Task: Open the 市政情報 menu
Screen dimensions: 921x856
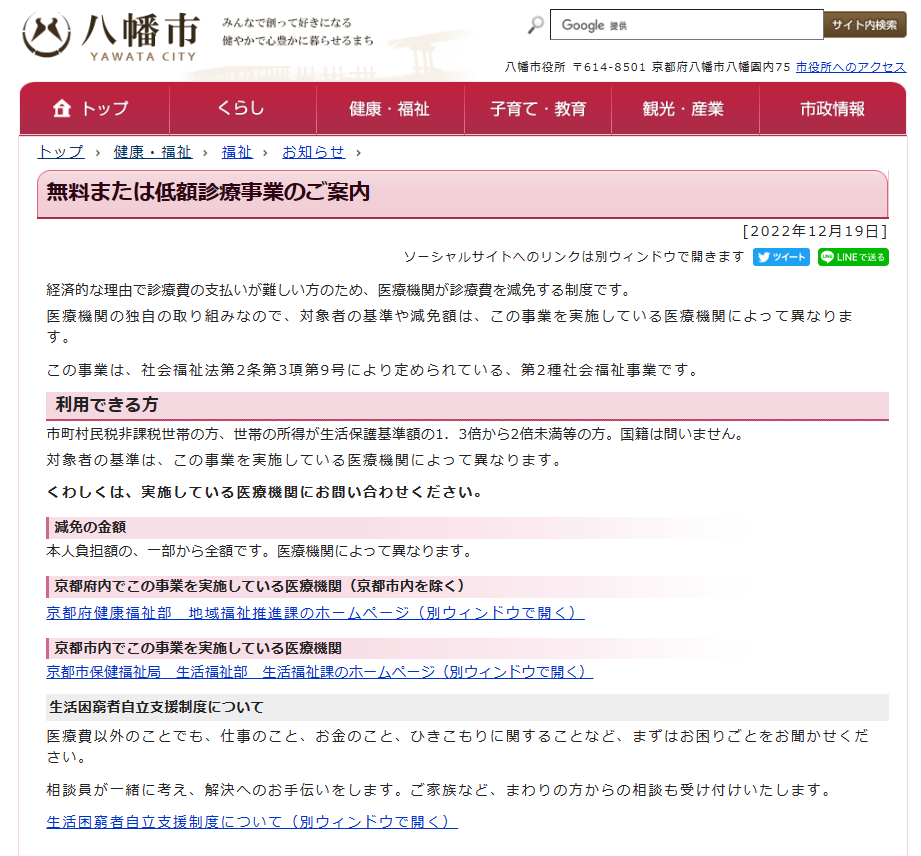Action: pyautogui.click(x=832, y=109)
